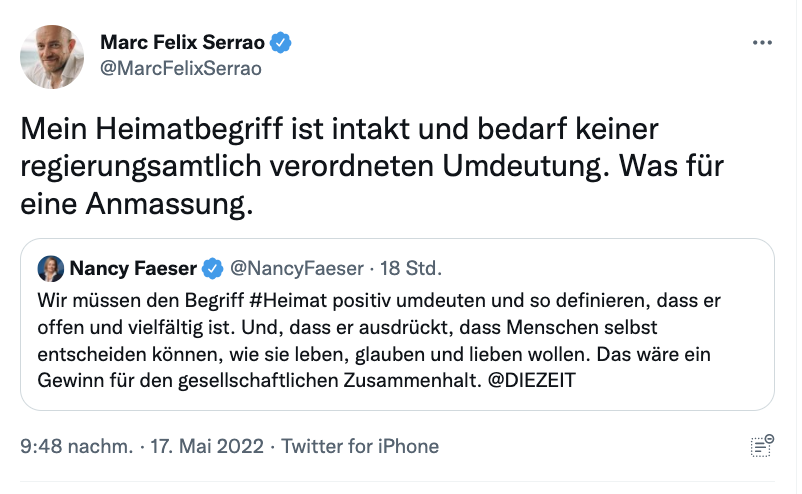This screenshot has height=494, width=802.
Task: Click the Nancy Faeser display name
Action: click(133, 268)
